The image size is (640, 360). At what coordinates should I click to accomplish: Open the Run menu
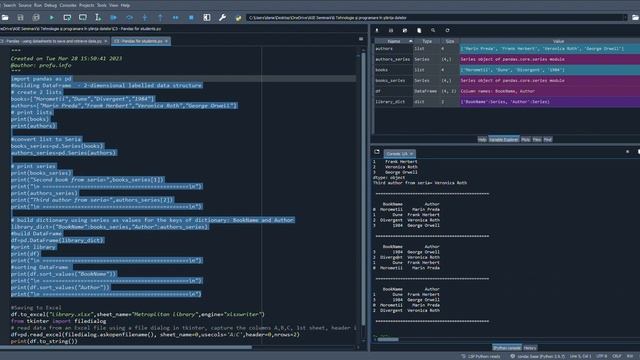click(38, 5)
